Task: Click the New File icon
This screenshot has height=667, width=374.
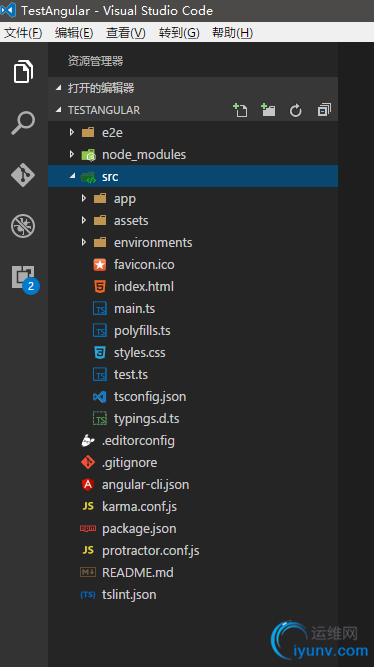Action: pos(240,110)
